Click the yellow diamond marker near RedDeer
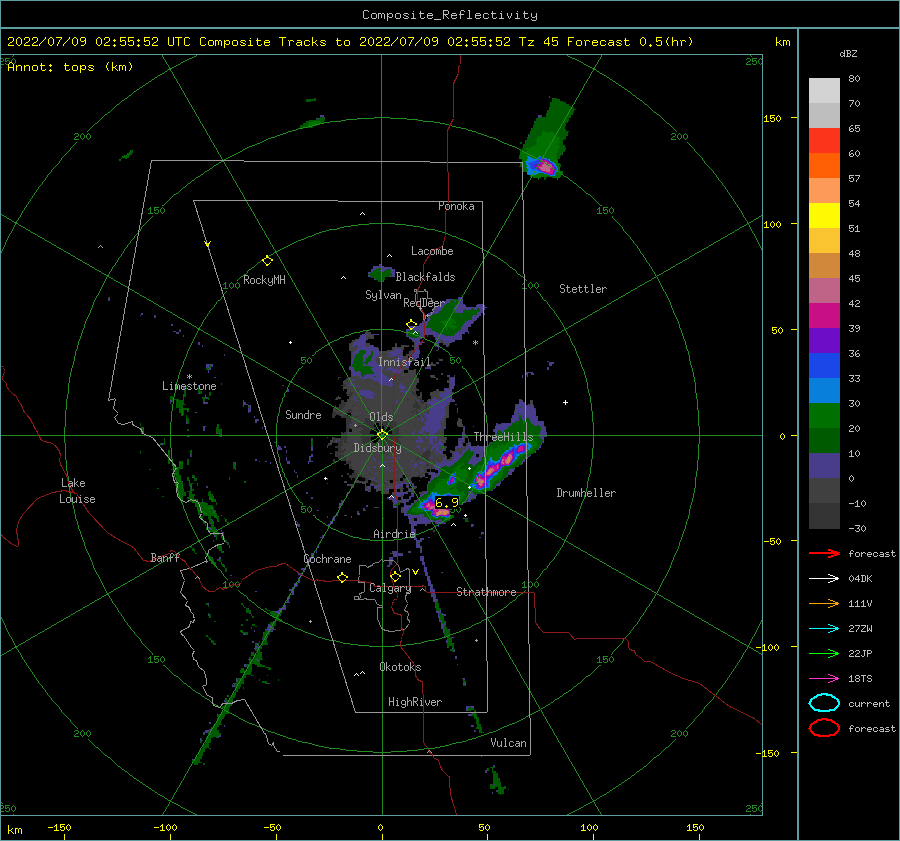The image size is (900, 841). (x=412, y=325)
